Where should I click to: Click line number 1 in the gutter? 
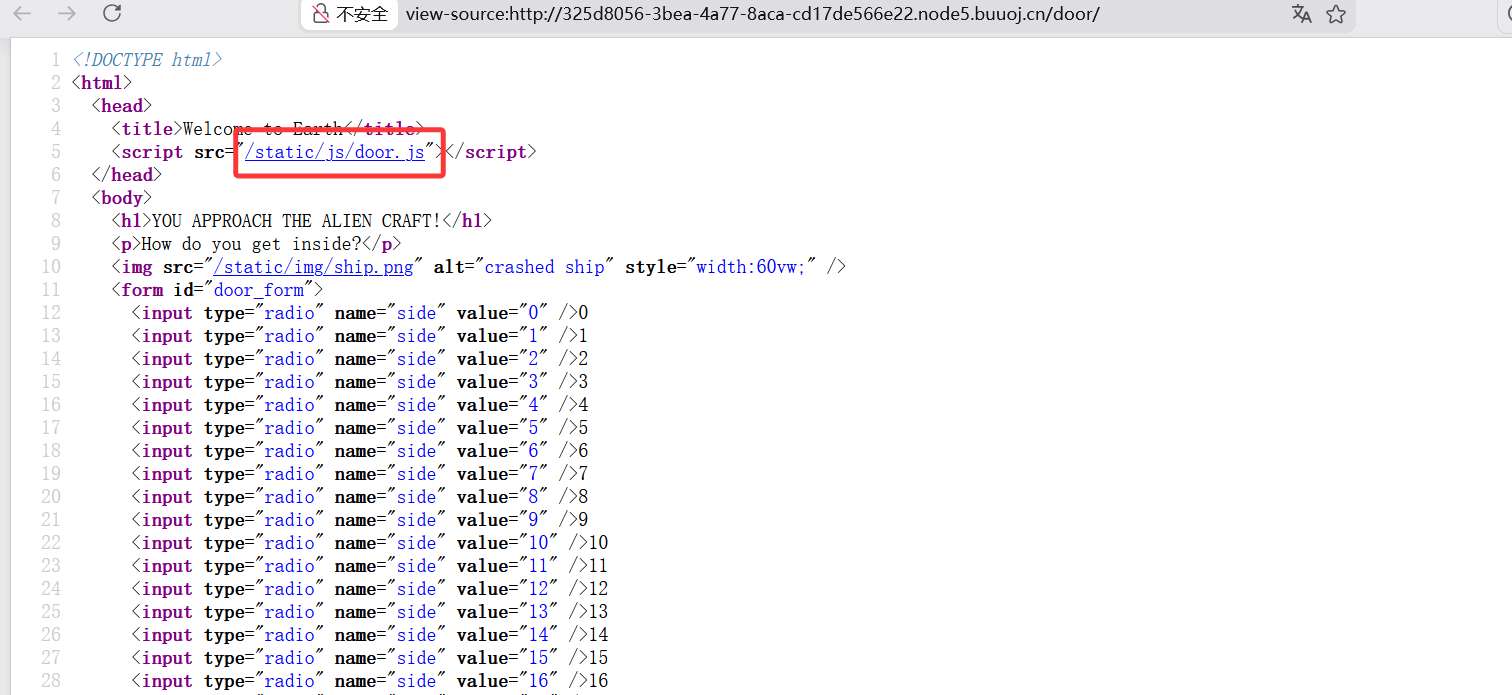(55, 60)
